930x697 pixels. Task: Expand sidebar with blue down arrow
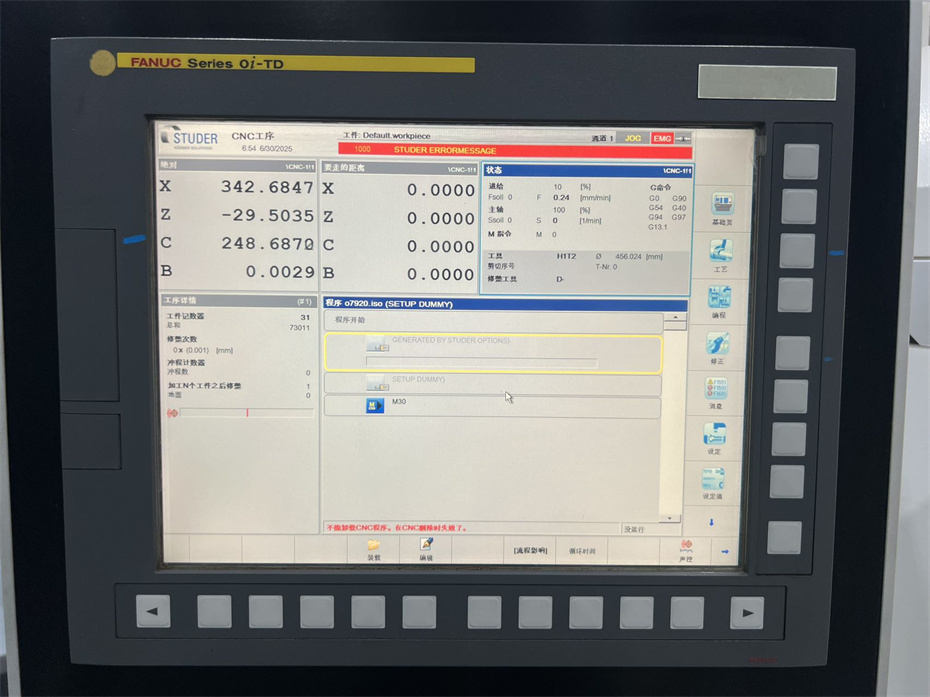click(711, 522)
